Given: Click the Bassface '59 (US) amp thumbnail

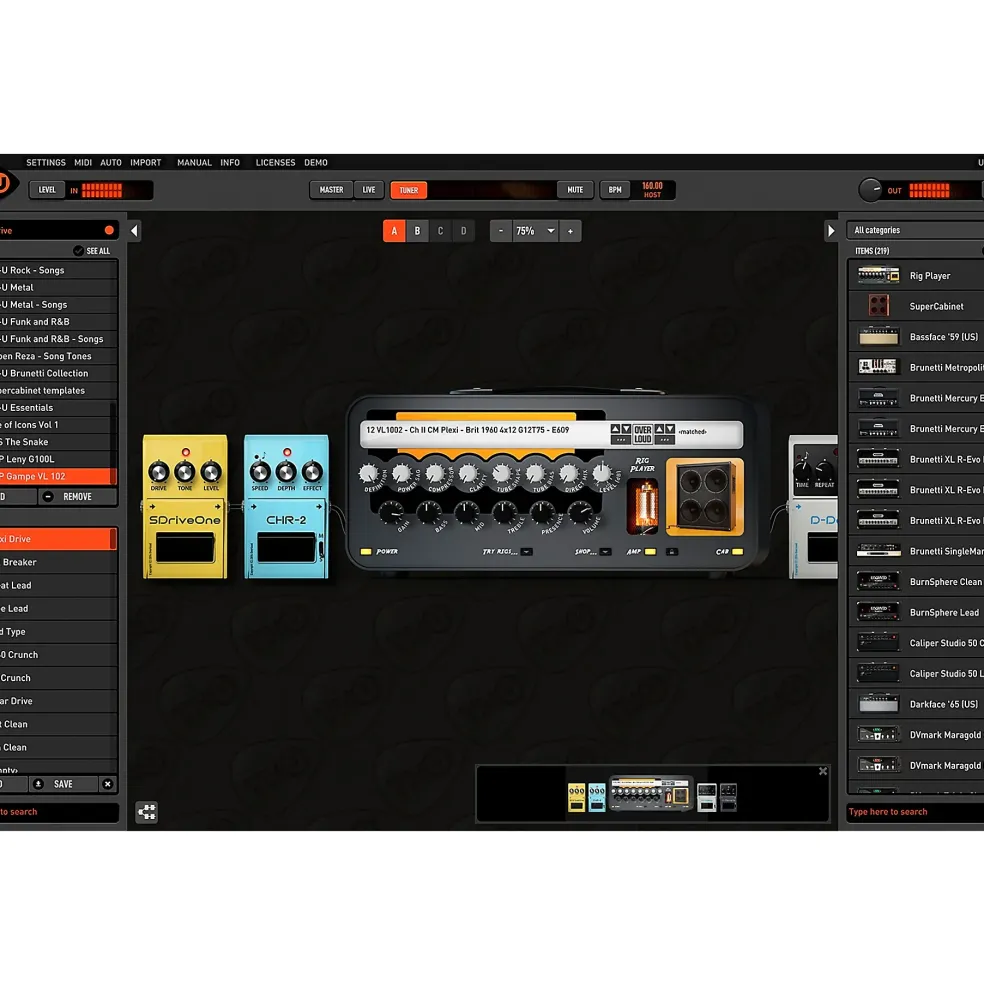Looking at the screenshot, I should click(x=878, y=337).
